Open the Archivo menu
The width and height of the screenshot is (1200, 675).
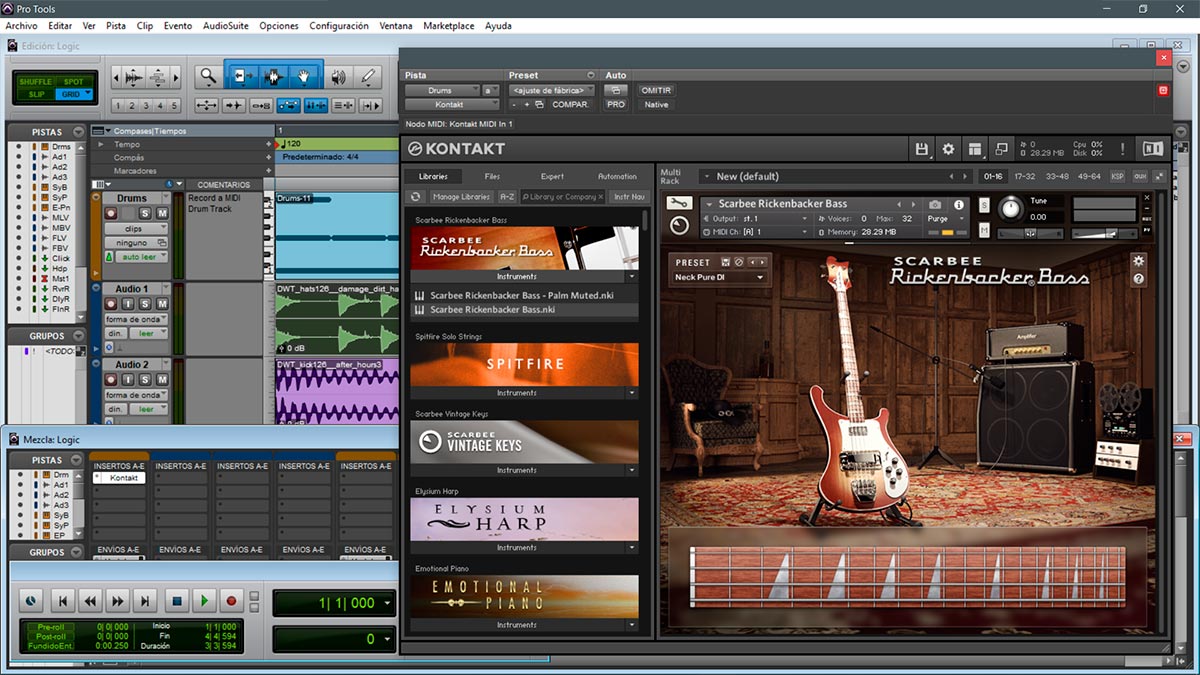point(21,26)
